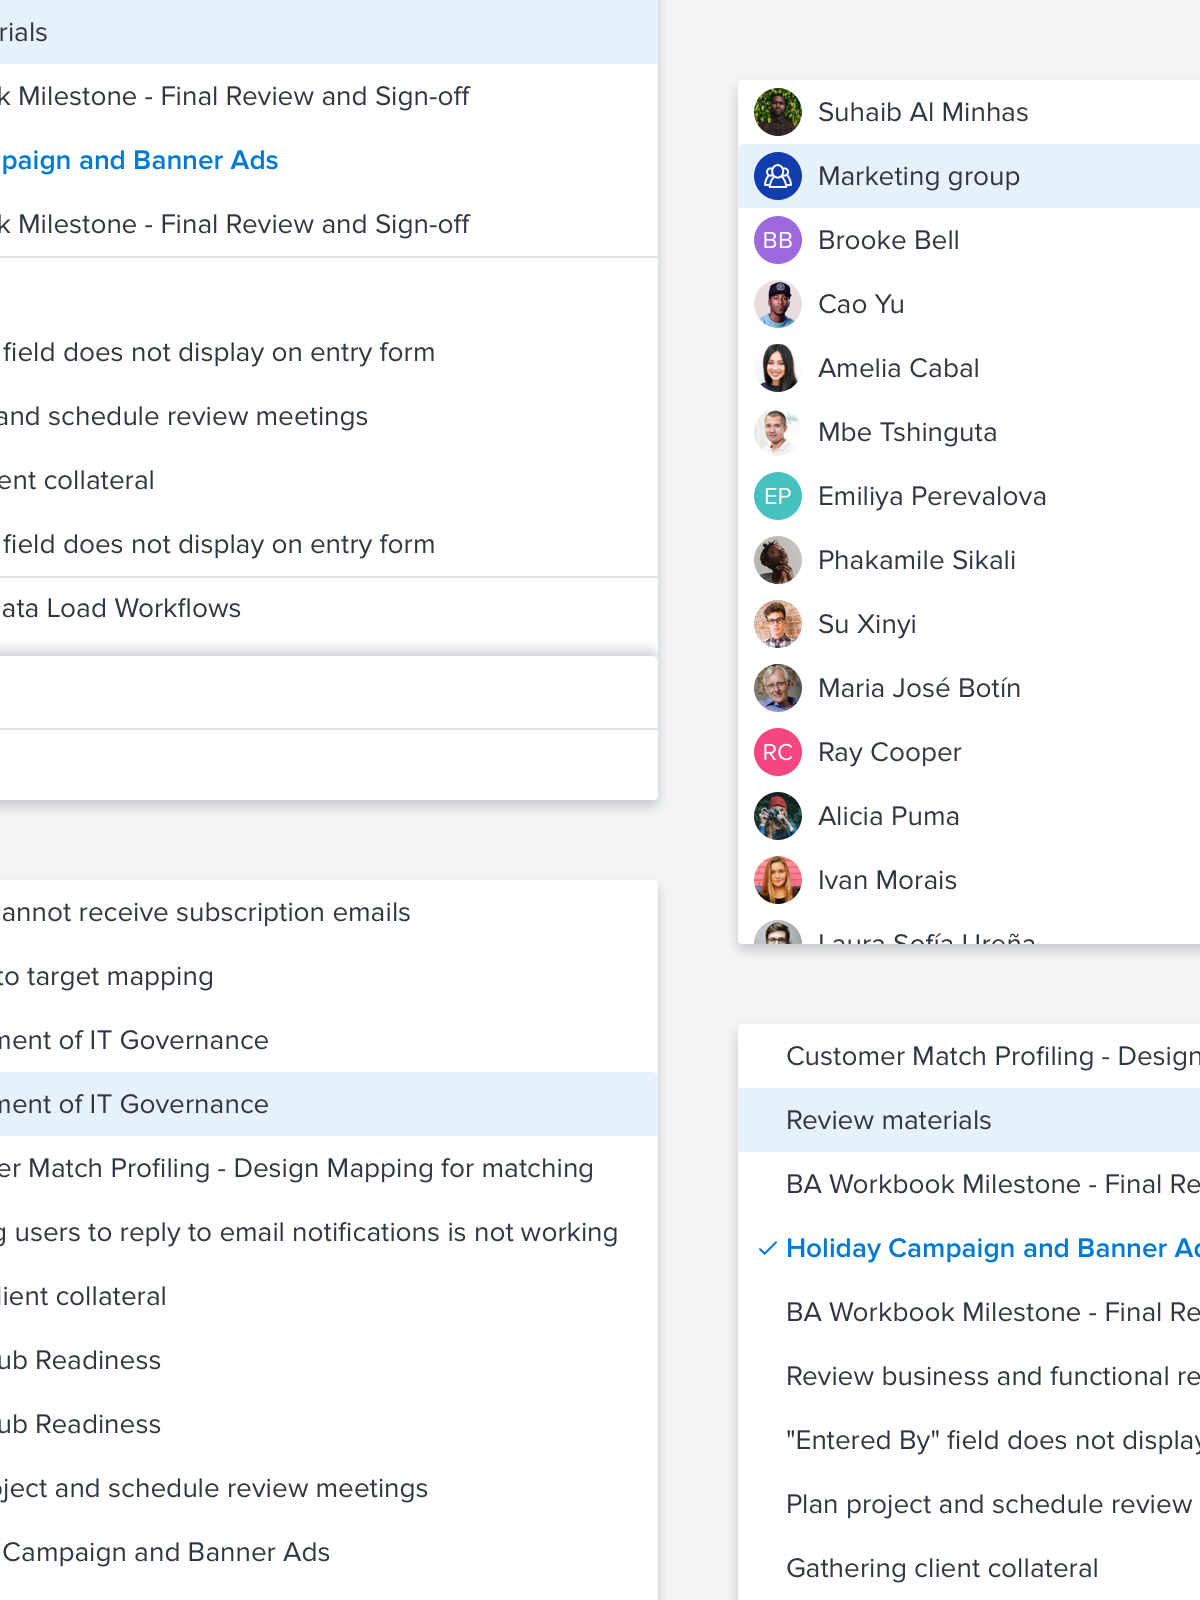Select Review materials in dropdown list
Screen dimensions: 1200x1600
click(x=888, y=1120)
